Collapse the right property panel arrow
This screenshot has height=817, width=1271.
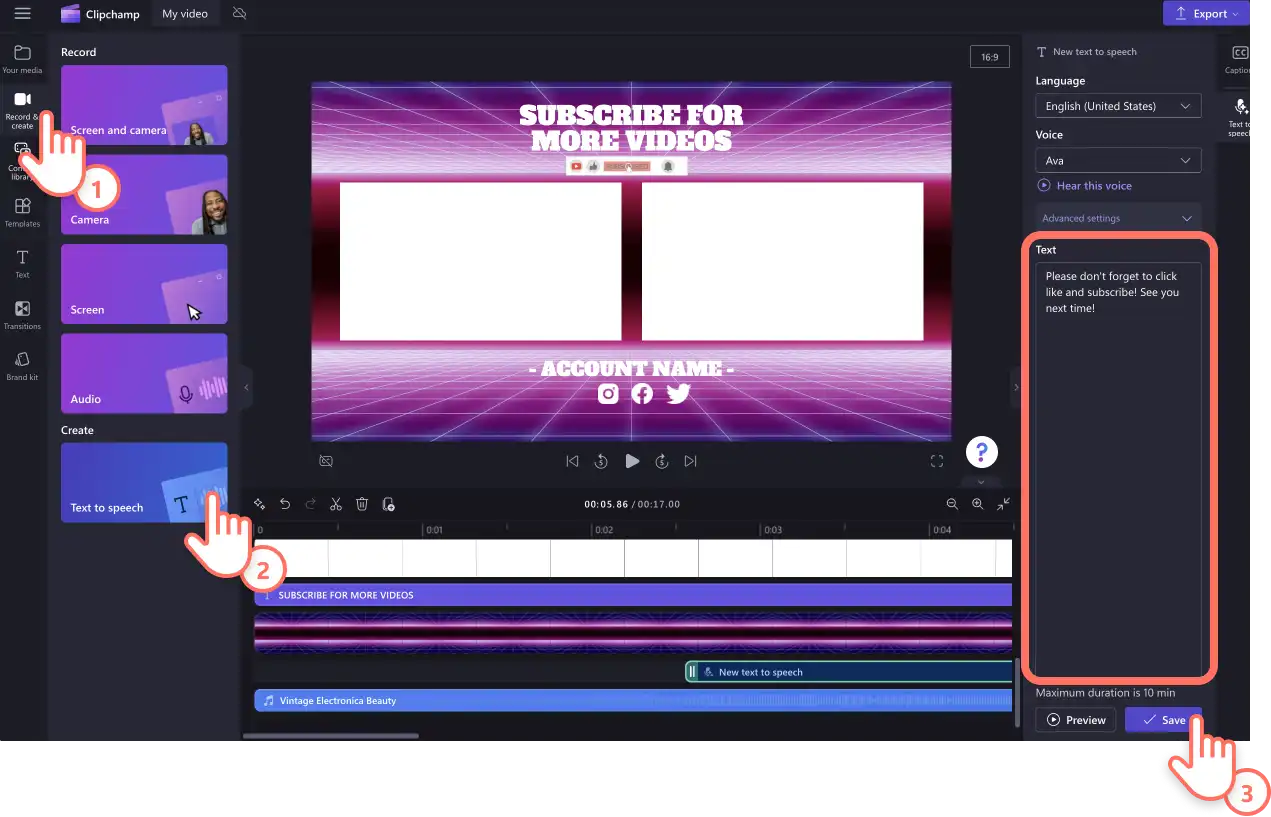click(x=1016, y=387)
